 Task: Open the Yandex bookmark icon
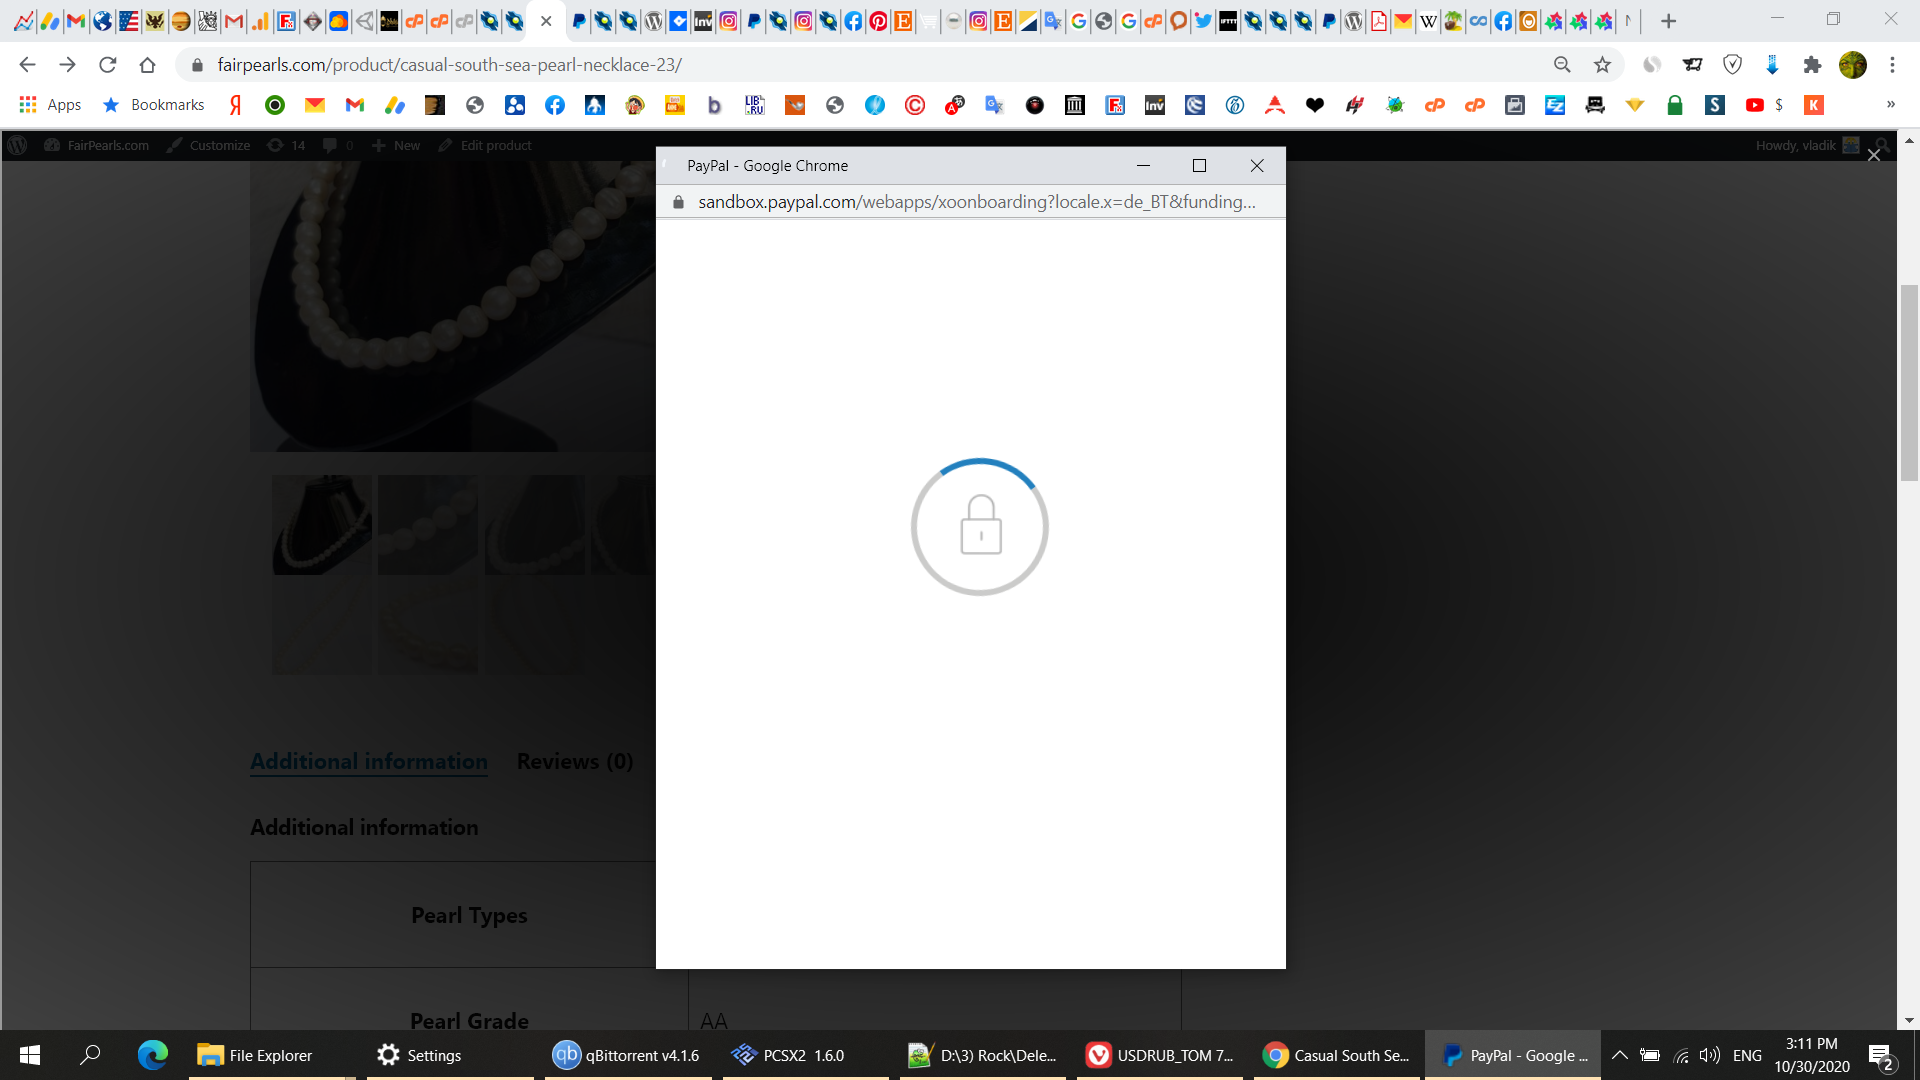pyautogui.click(x=235, y=105)
